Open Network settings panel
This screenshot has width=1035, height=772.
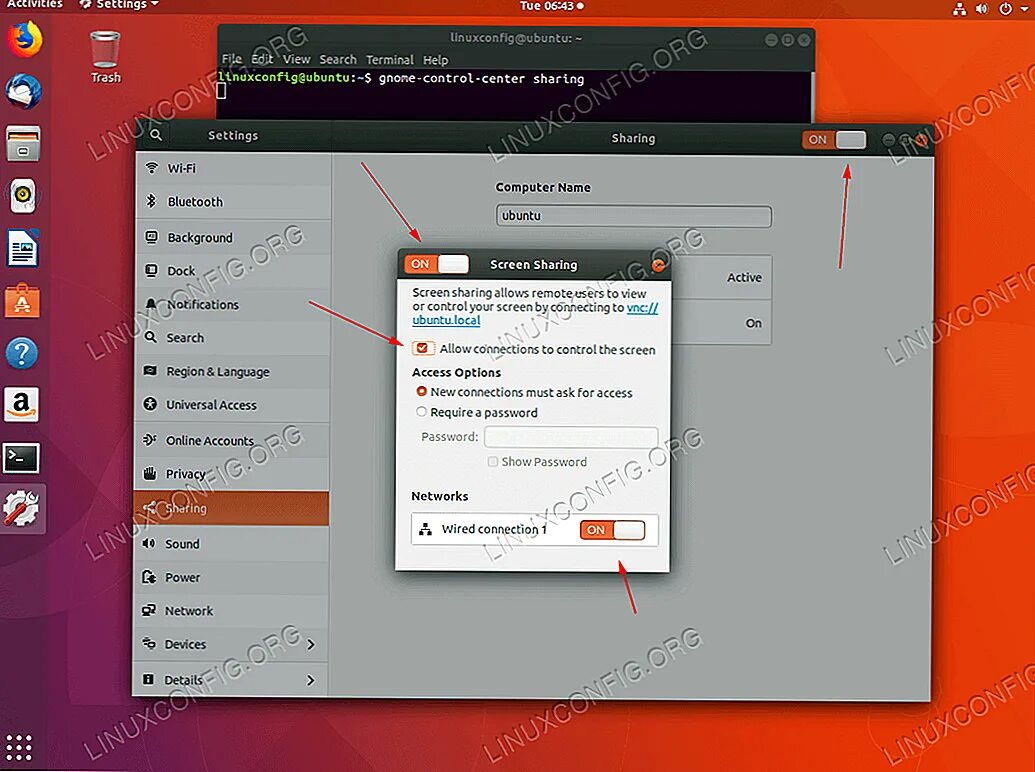(x=231, y=611)
